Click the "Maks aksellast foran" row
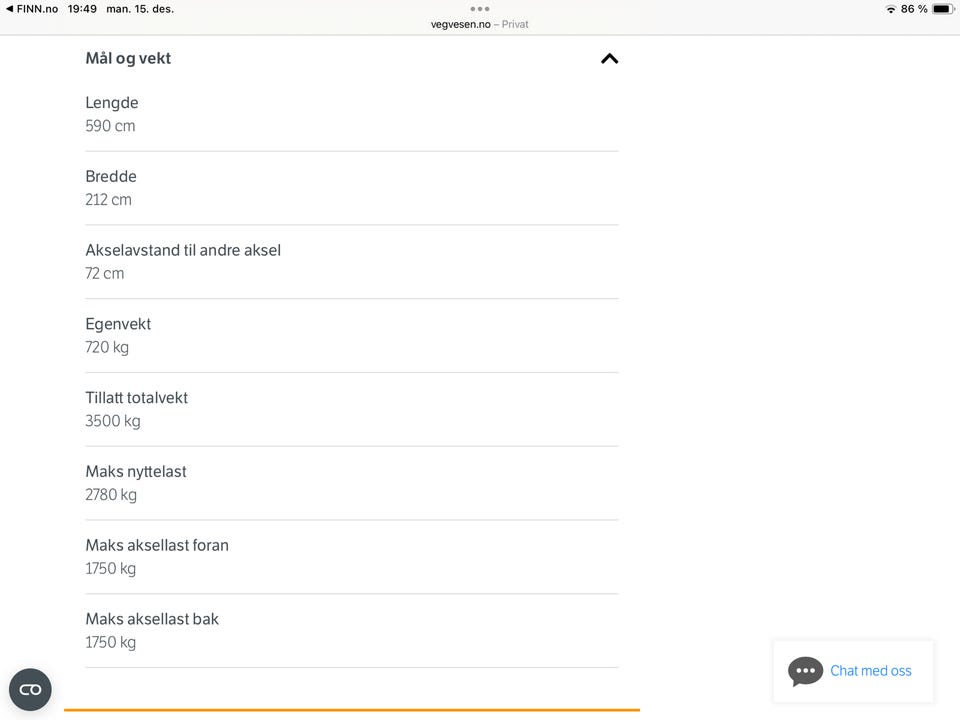The height and width of the screenshot is (720, 960). [350, 557]
